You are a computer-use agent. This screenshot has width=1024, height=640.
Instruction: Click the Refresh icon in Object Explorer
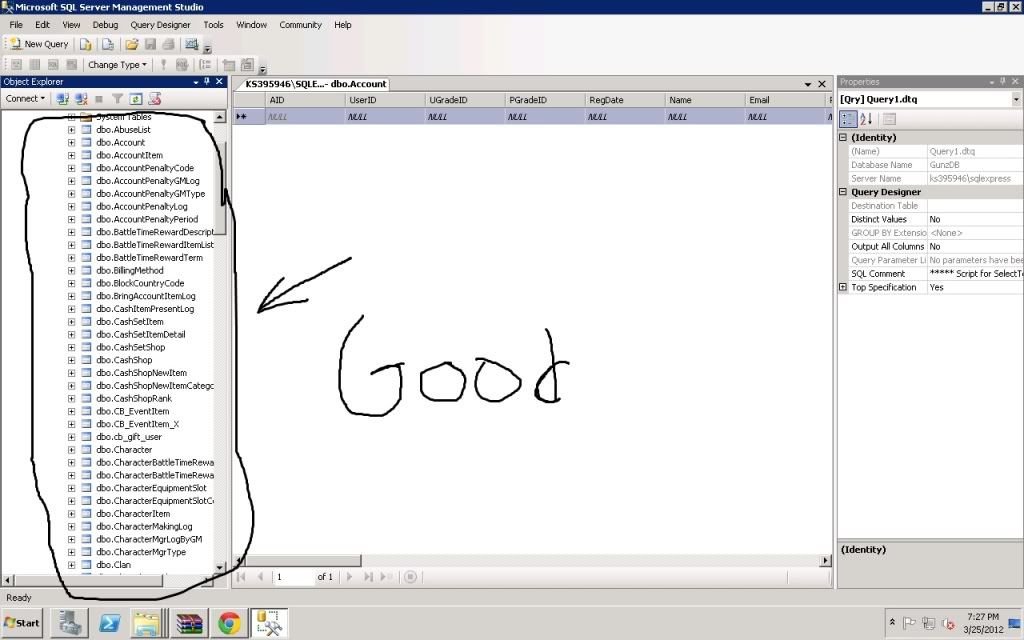135,99
